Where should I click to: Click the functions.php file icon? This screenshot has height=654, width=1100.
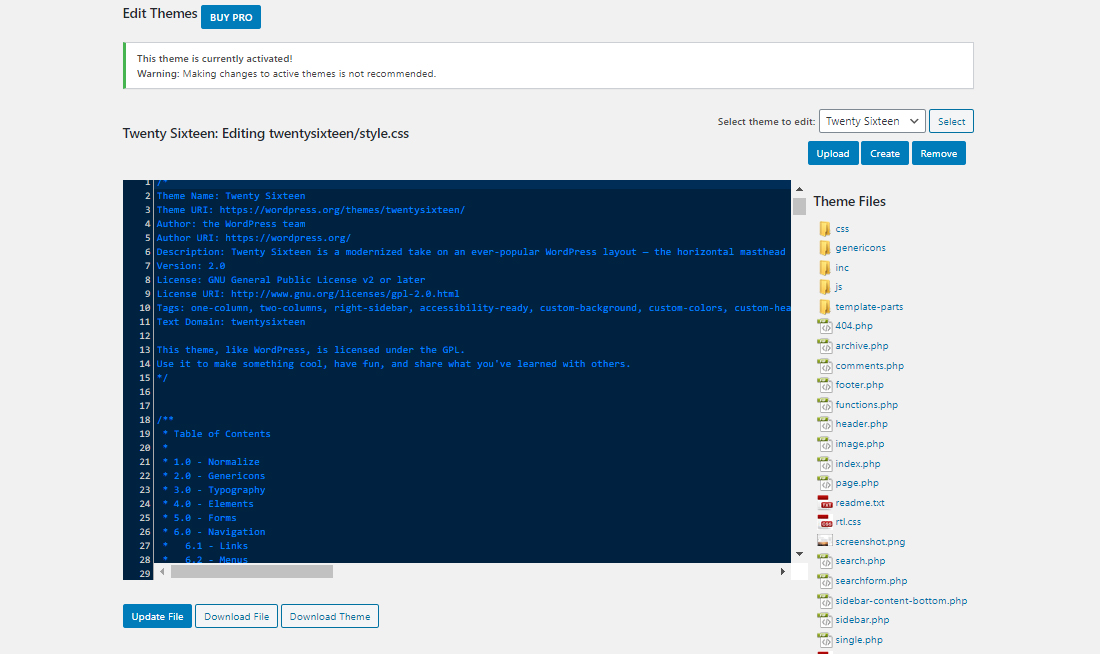click(825, 404)
